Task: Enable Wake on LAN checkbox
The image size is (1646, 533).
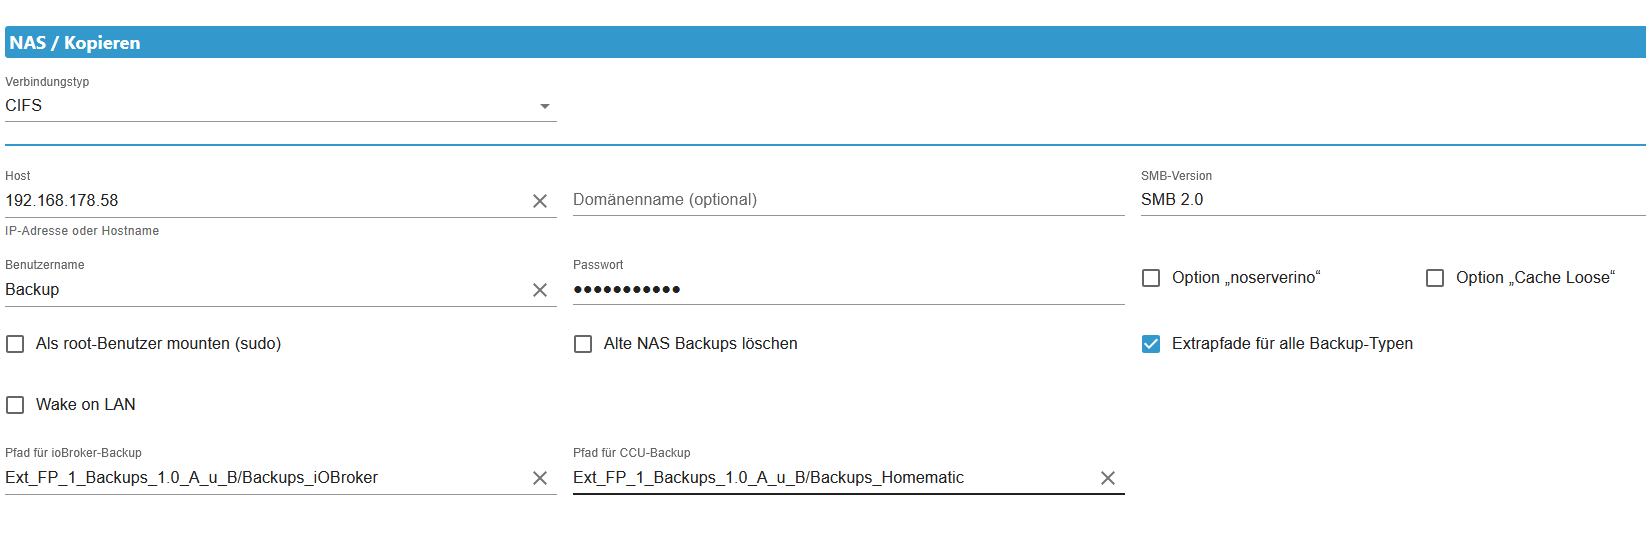Action: click(15, 405)
